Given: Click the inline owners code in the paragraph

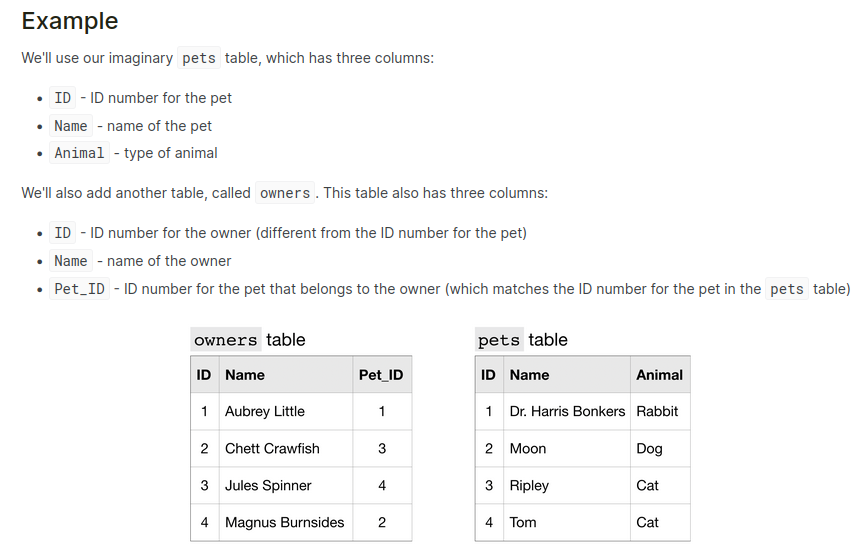Looking at the screenshot, I should pyautogui.click(x=285, y=193).
